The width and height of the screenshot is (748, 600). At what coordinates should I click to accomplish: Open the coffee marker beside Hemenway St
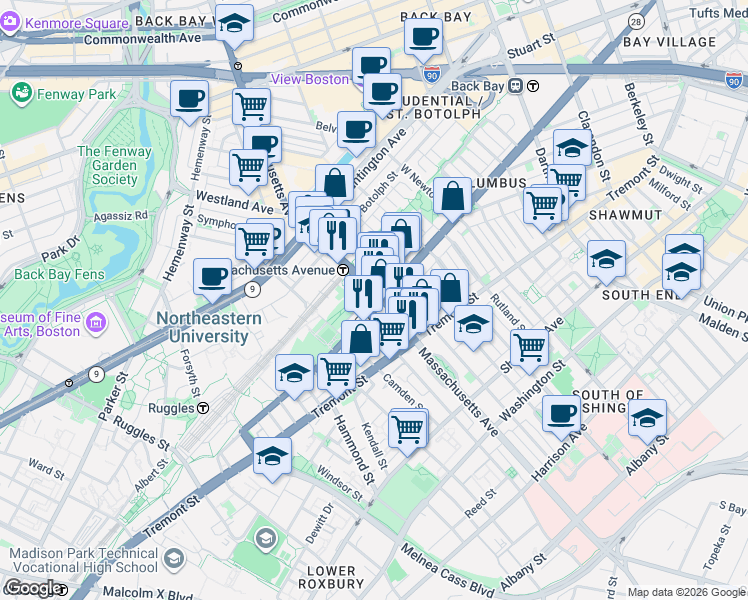tap(189, 100)
